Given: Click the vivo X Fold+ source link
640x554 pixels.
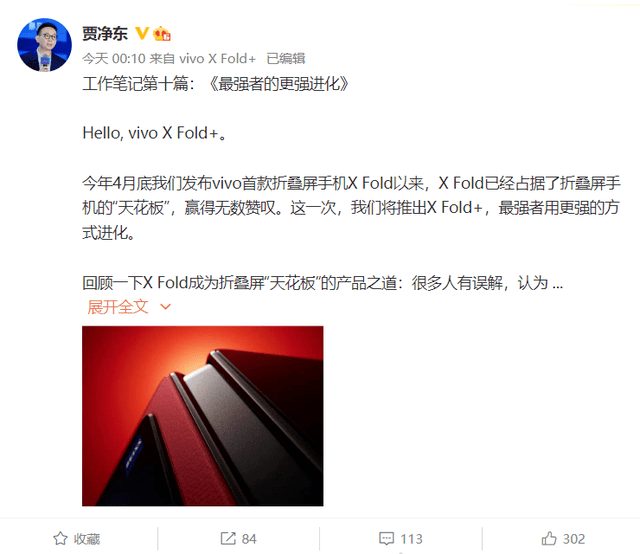Looking at the screenshot, I should click(218, 59).
